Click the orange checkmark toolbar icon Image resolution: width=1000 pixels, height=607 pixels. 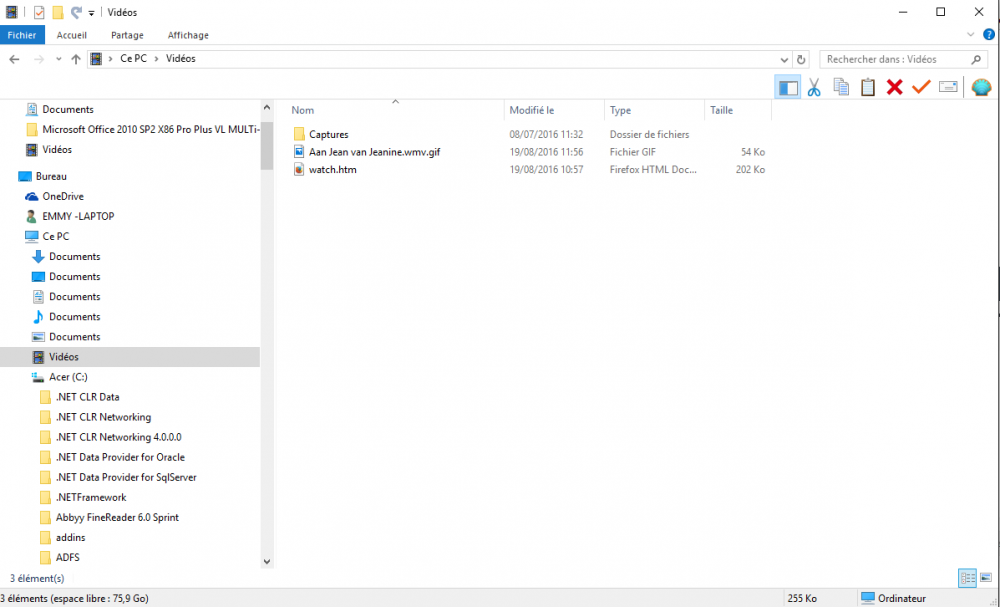(x=921, y=87)
